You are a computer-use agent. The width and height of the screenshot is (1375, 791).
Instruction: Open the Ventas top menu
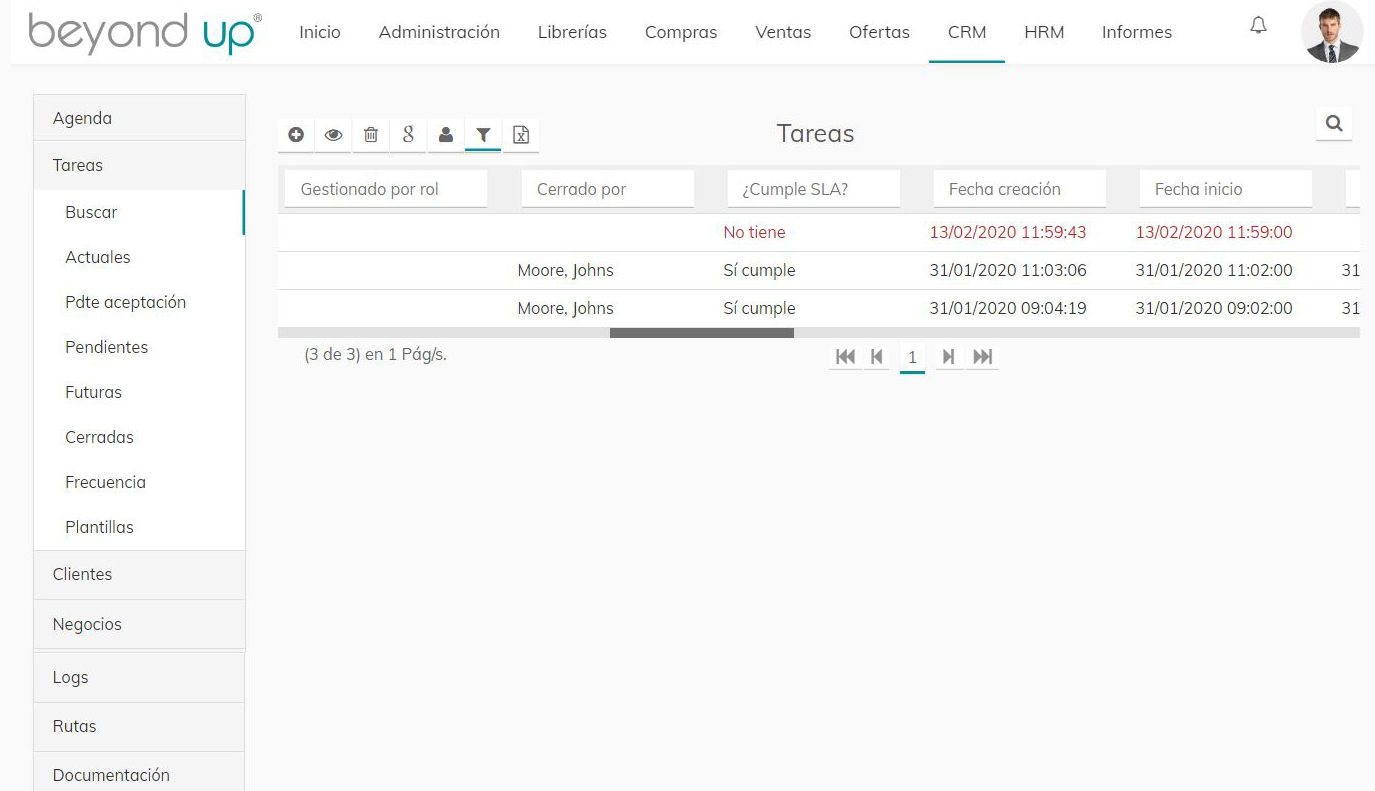783,32
